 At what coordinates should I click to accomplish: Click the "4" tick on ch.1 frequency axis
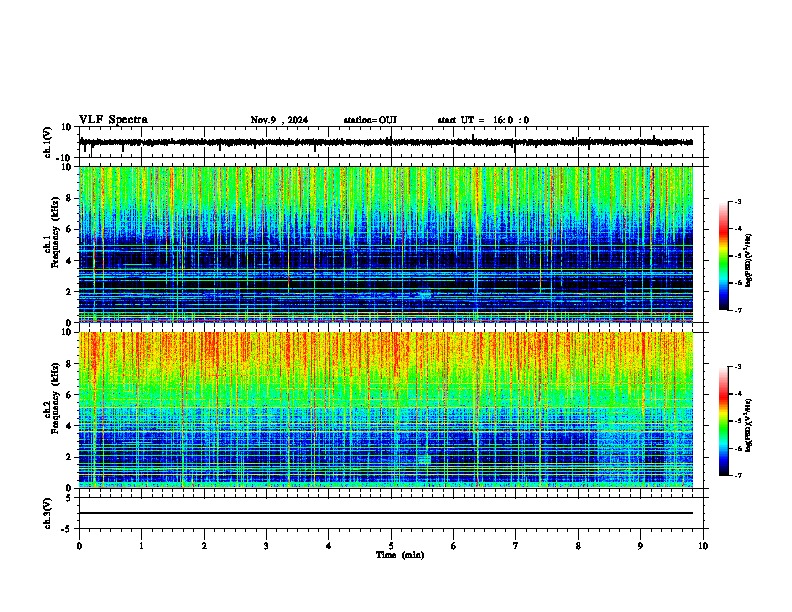70,261
